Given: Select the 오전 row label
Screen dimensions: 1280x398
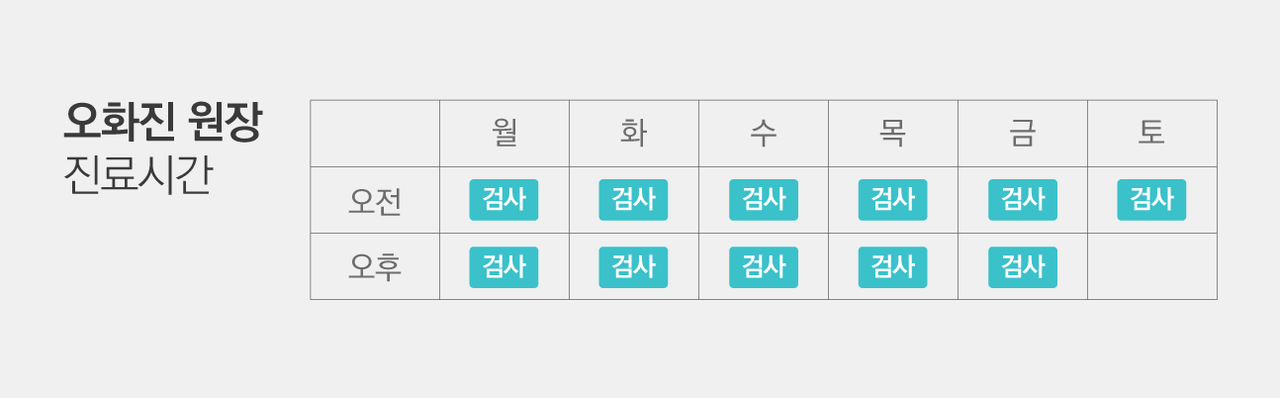Looking at the screenshot, I should (375, 201).
